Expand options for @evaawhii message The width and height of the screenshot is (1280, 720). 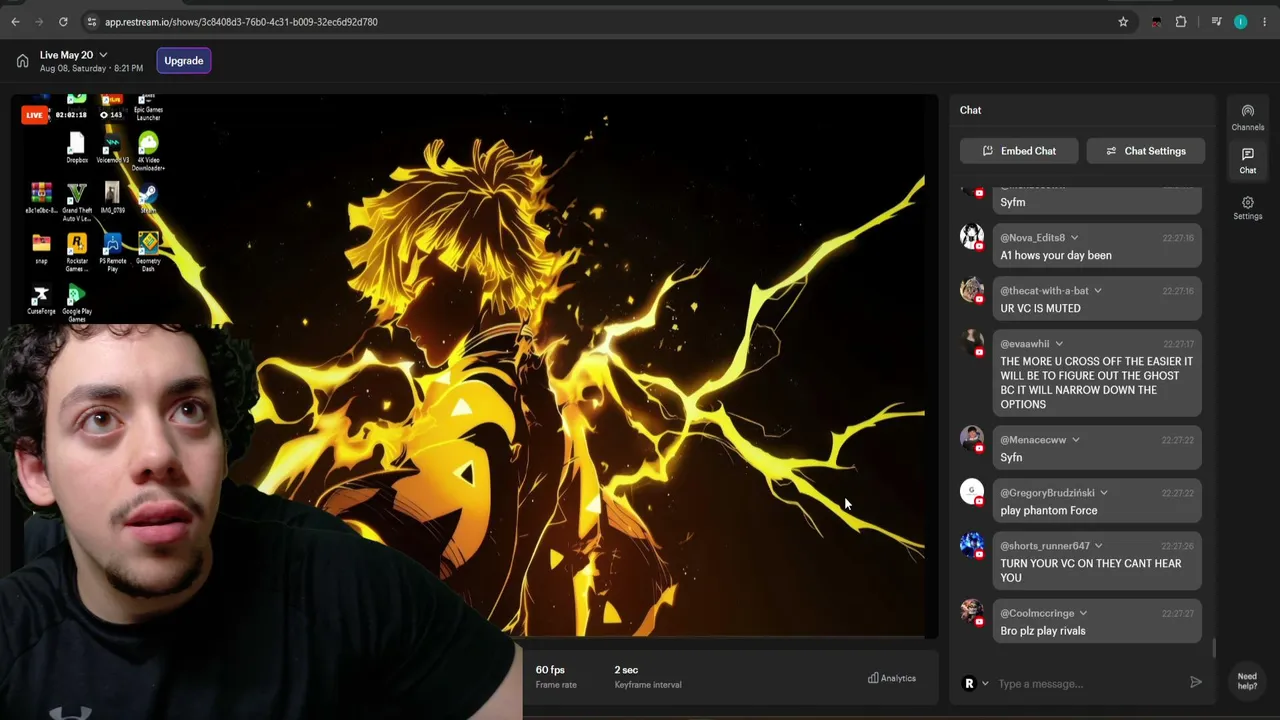click(1059, 344)
